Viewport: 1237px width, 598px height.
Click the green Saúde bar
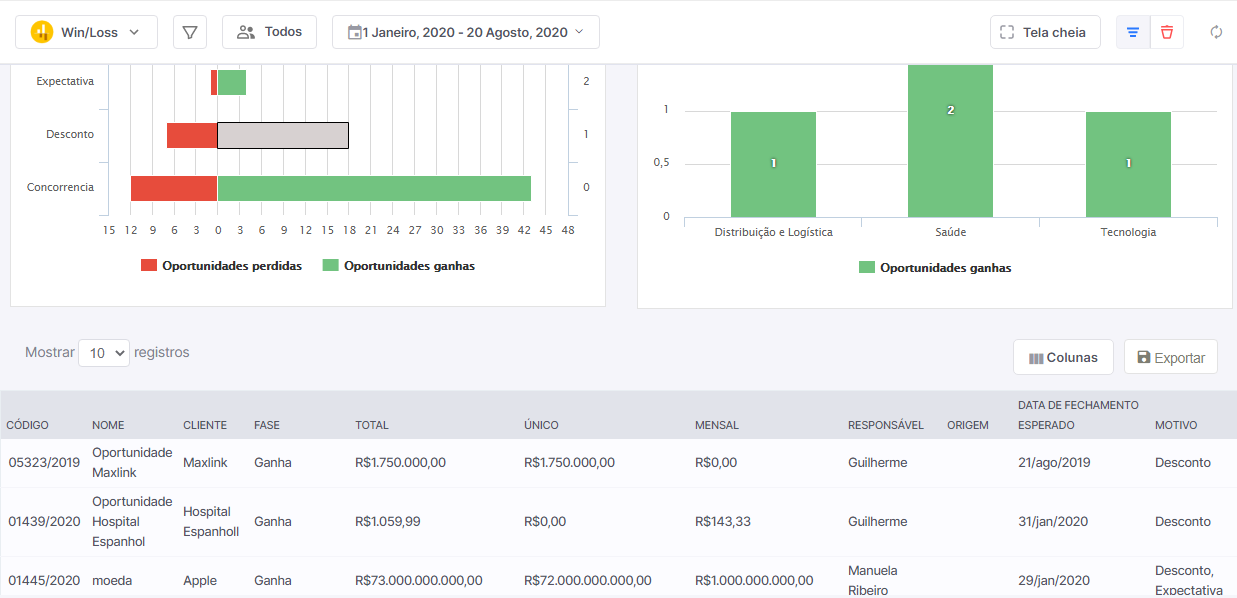click(x=950, y=140)
